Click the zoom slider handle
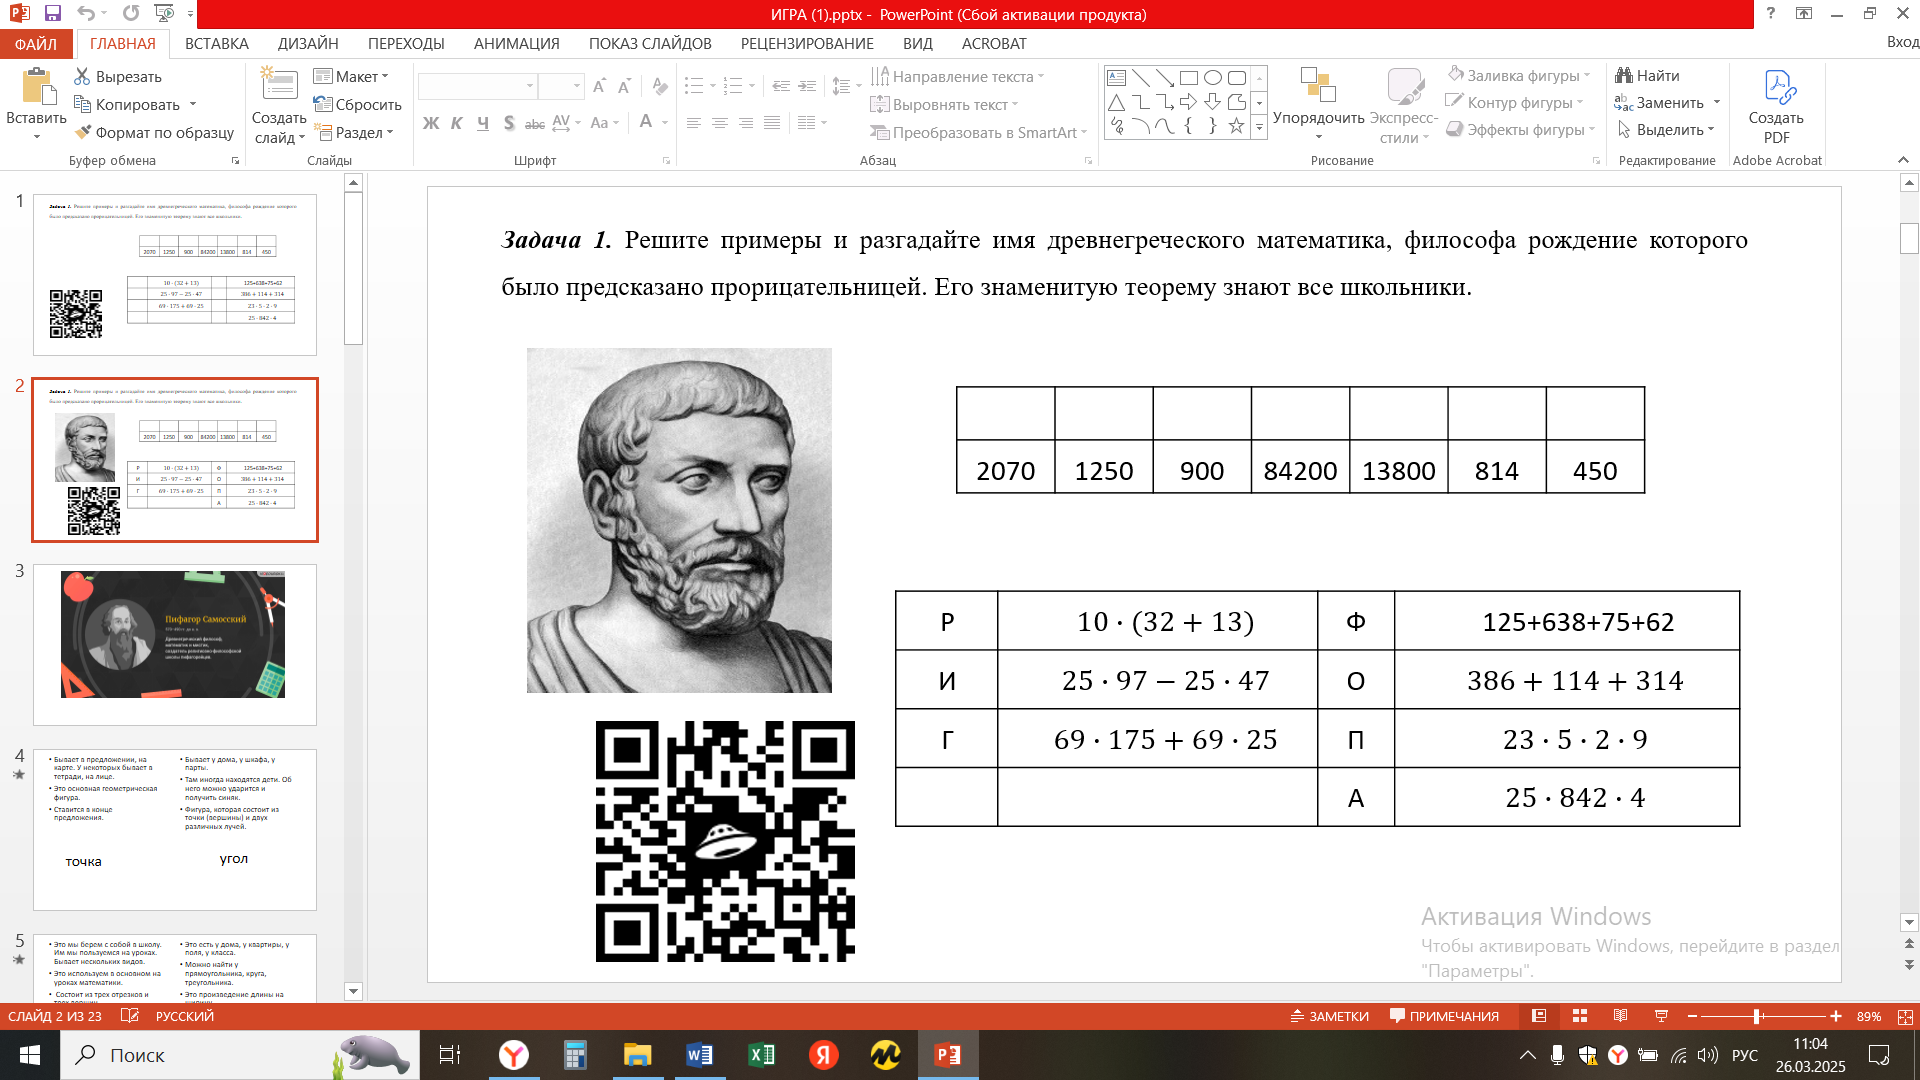The height and width of the screenshot is (1080, 1920). click(1757, 1016)
